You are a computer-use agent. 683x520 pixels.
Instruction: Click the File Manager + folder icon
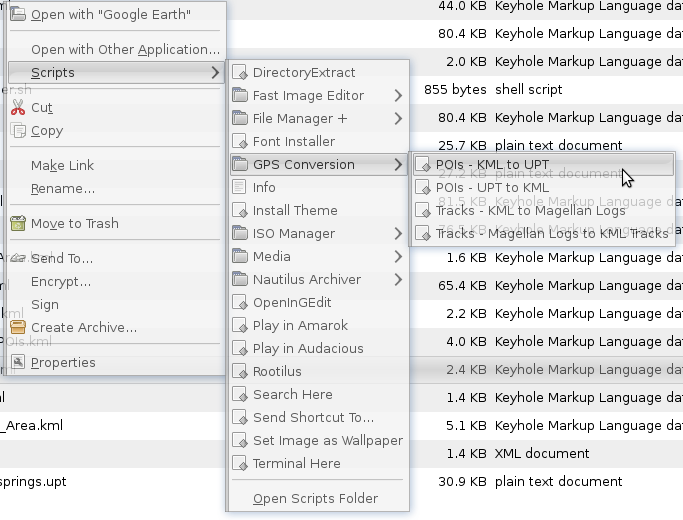(240, 118)
